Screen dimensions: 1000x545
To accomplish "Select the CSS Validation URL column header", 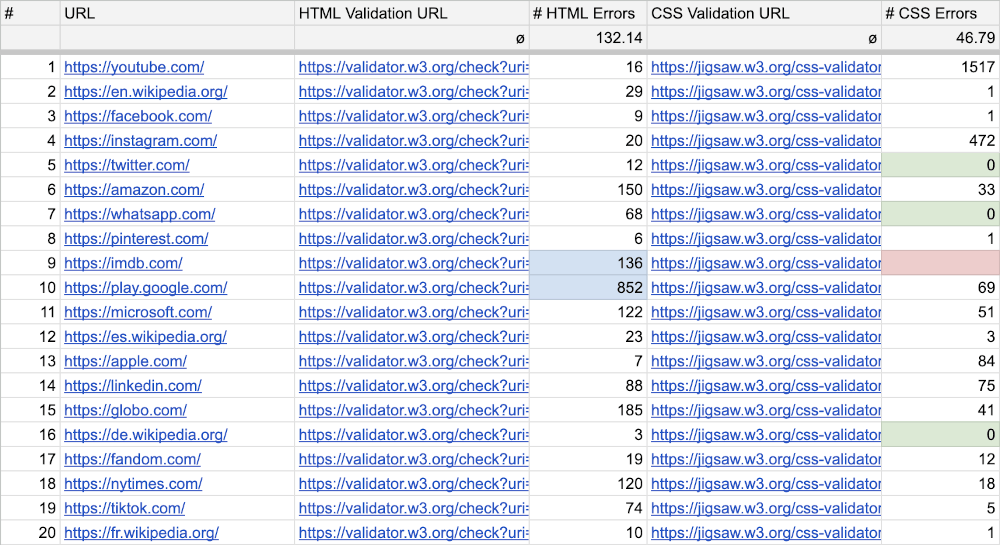I will click(x=764, y=13).
